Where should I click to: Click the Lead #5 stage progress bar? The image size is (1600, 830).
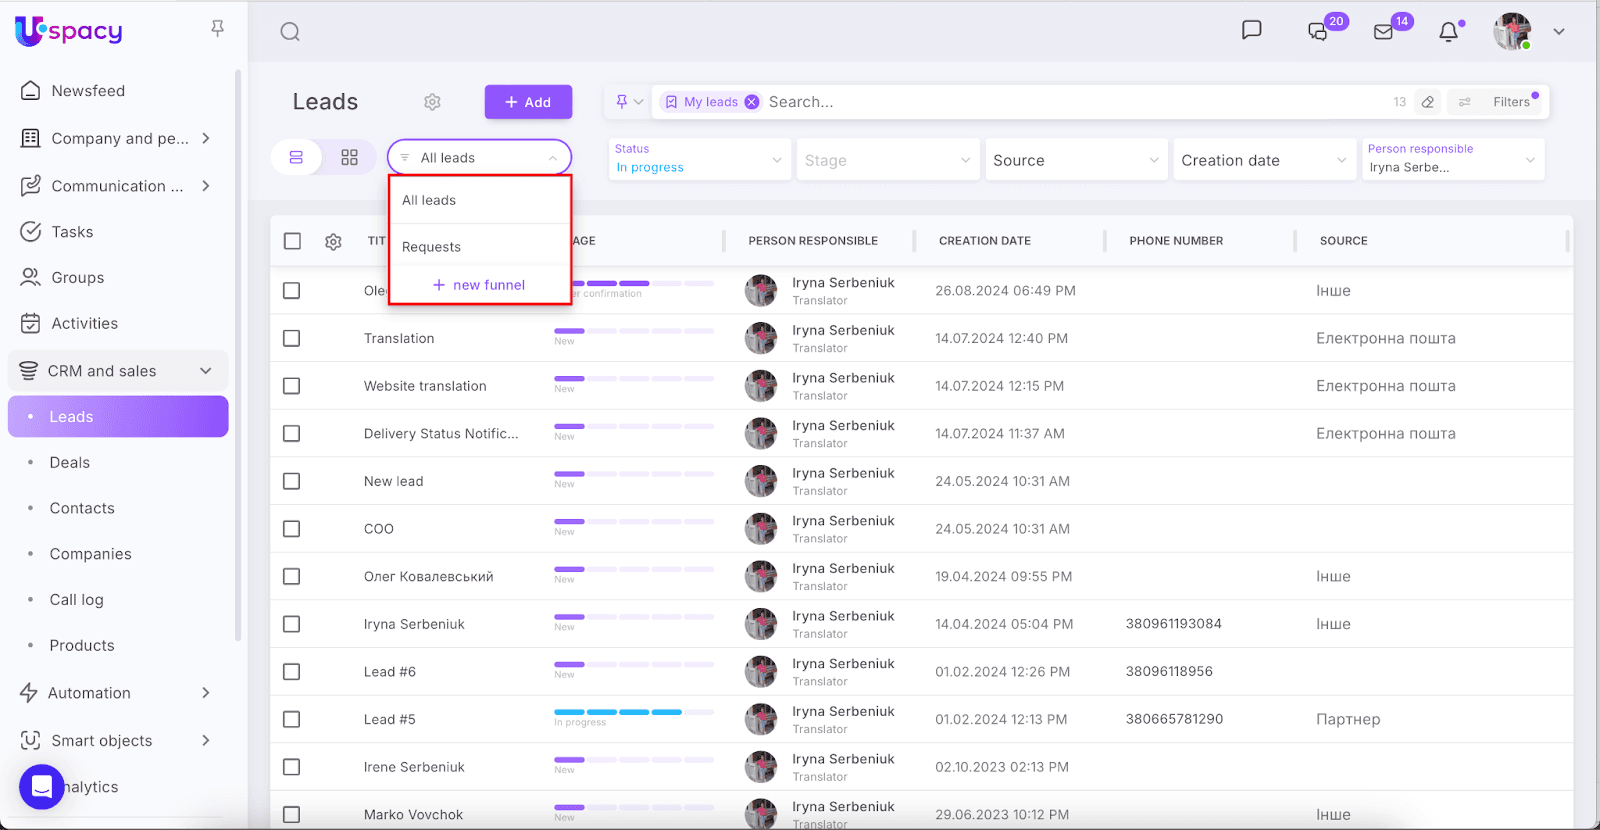633,713
